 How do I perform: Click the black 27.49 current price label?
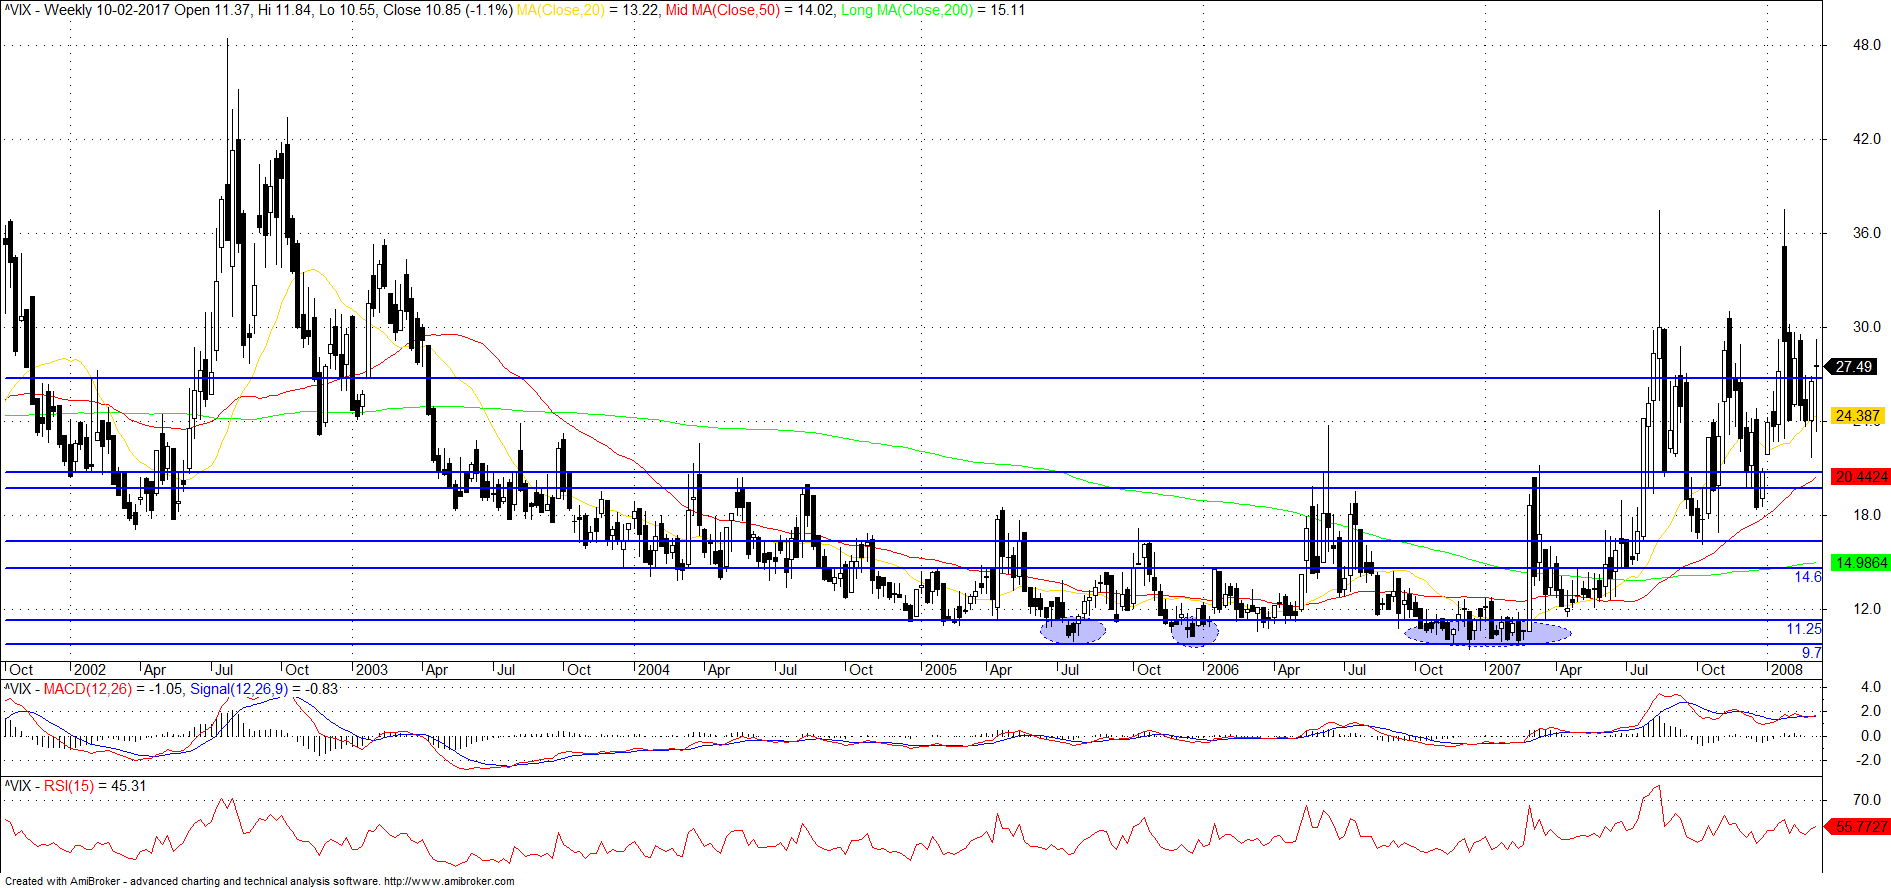tap(1853, 367)
